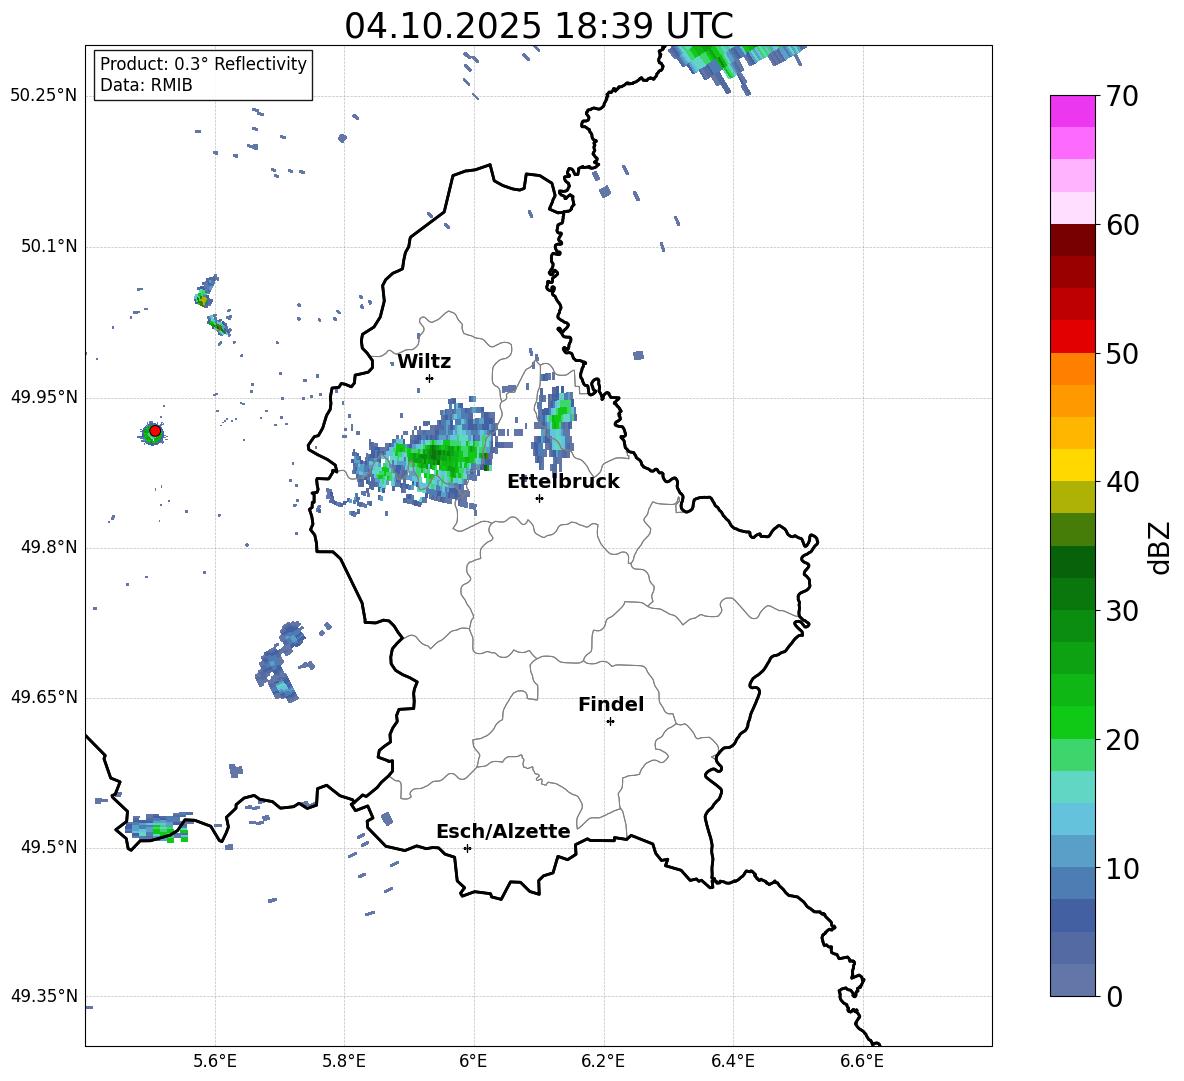The width and height of the screenshot is (1184, 1081).
Task: Click the 6°E longitude label
Action: 473,1061
